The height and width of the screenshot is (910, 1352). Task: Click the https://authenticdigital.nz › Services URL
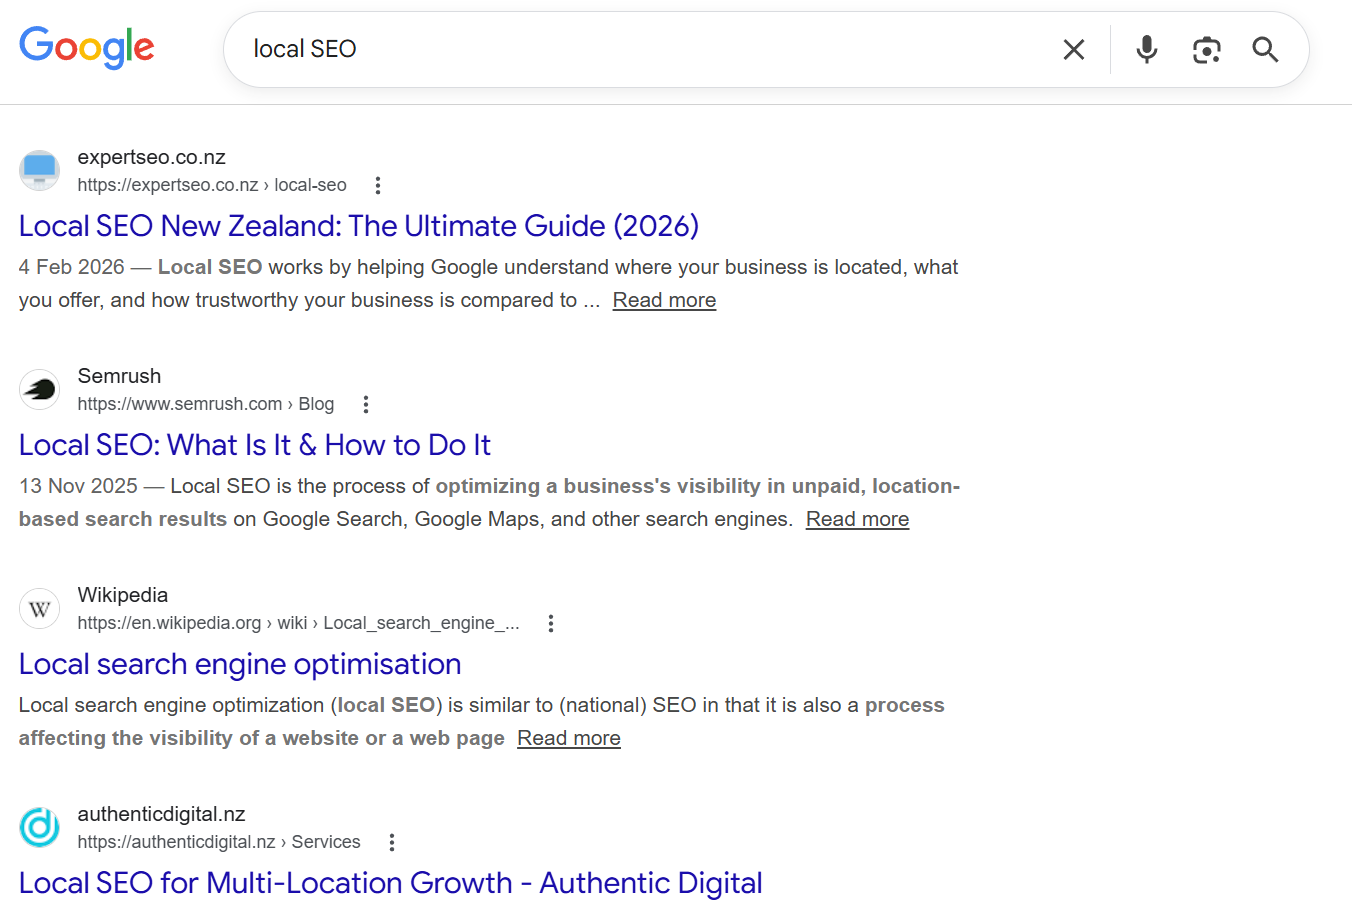click(x=219, y=842)
